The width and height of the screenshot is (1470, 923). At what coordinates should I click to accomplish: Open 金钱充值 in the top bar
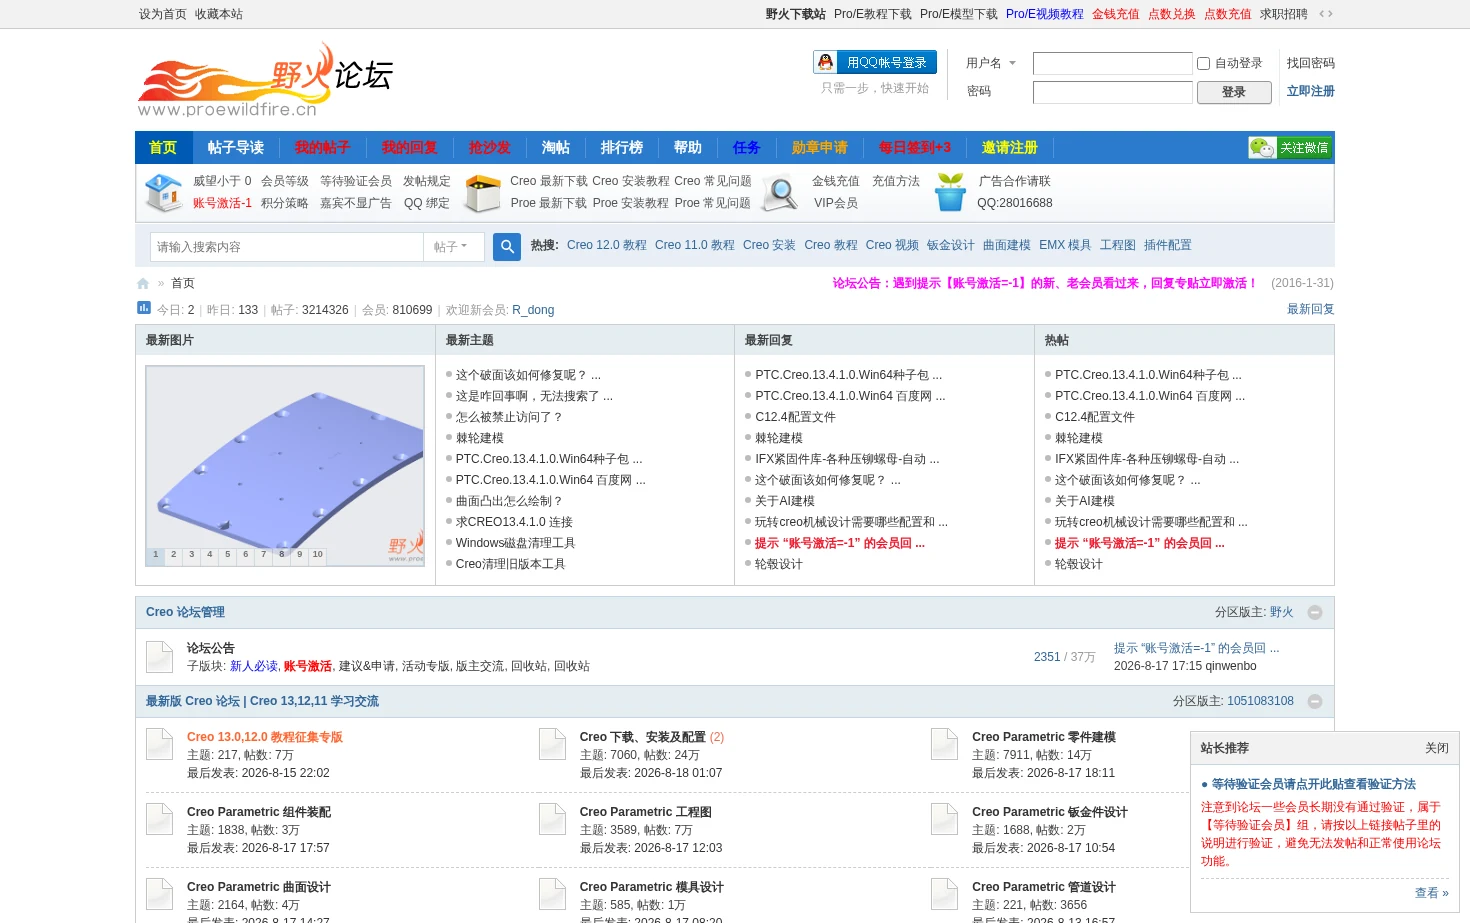click(1116, 14)
